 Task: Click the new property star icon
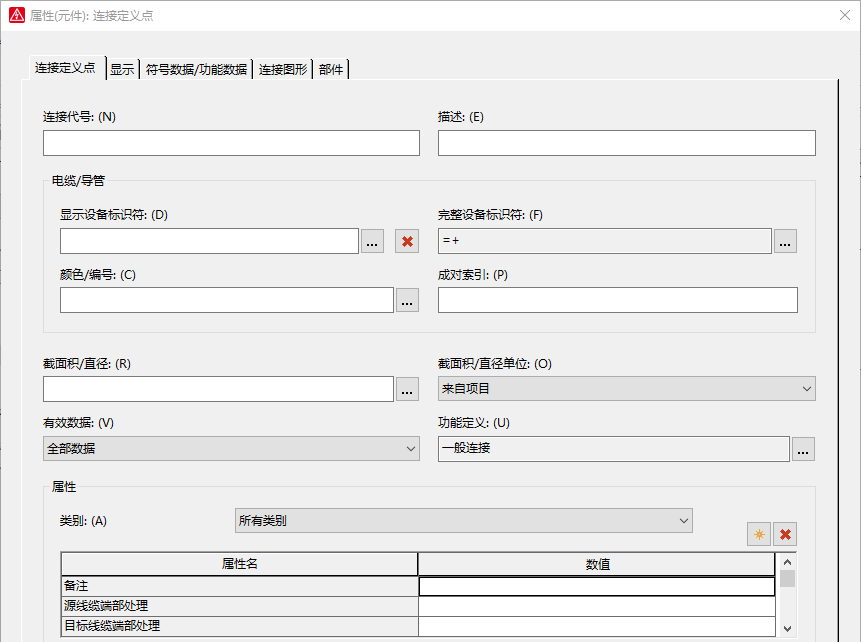[759, 535]
